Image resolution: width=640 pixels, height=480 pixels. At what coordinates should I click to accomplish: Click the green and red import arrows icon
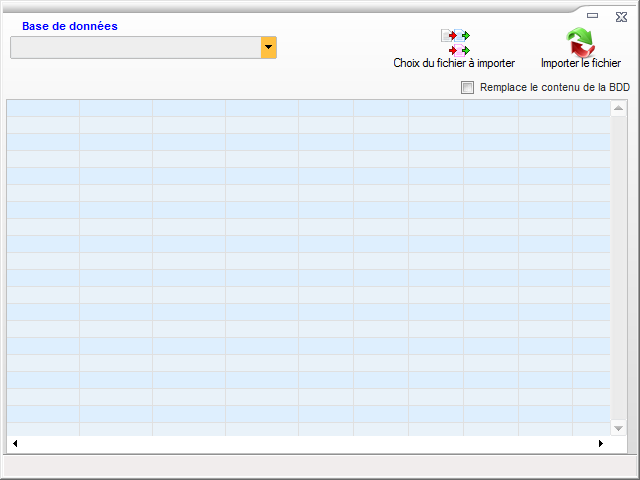point(580,41)
